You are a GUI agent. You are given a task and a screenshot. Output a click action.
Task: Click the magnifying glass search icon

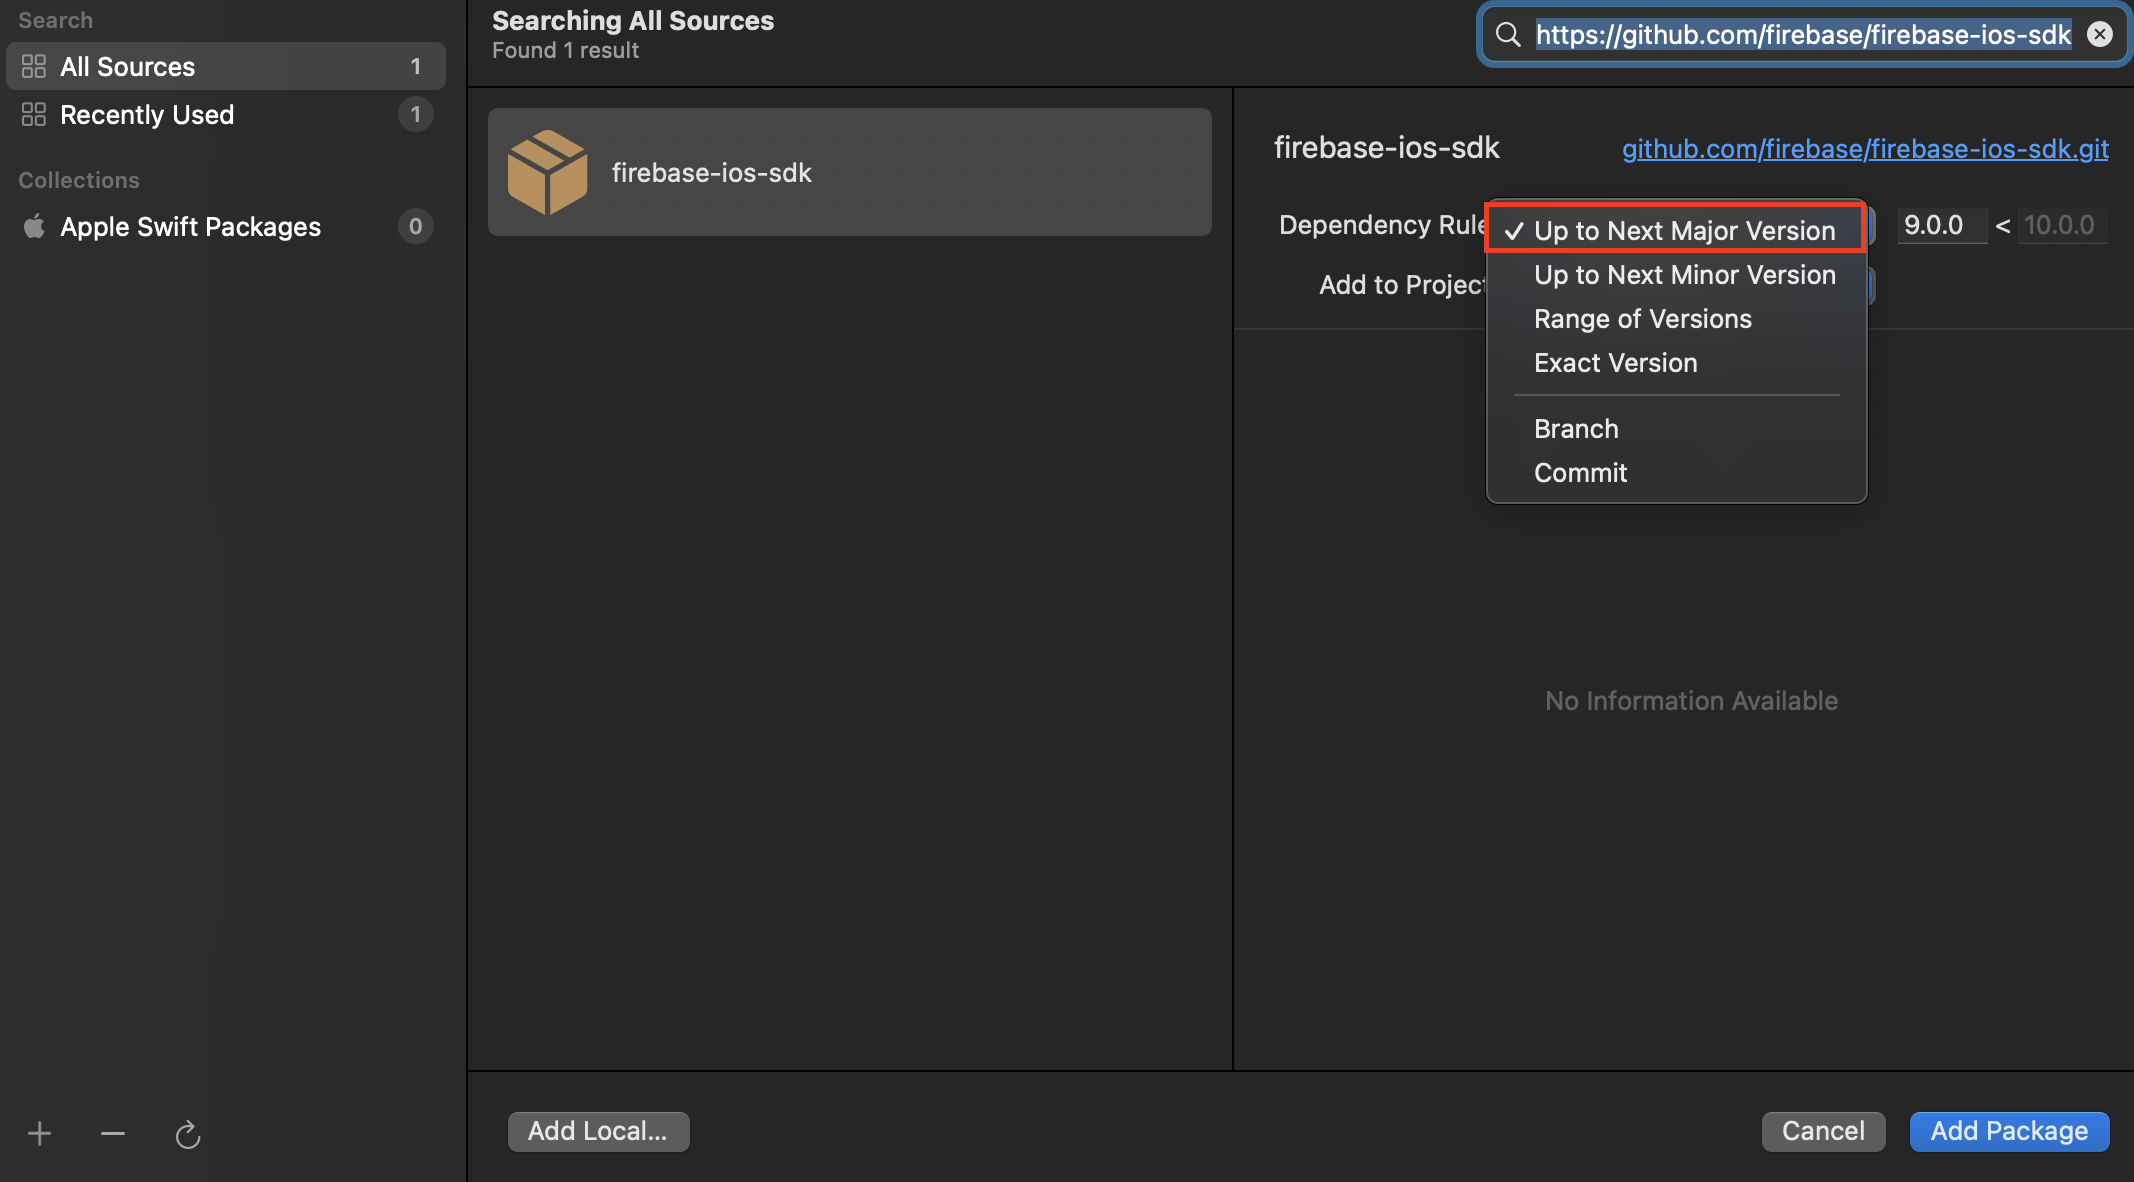pos(1508,35)
